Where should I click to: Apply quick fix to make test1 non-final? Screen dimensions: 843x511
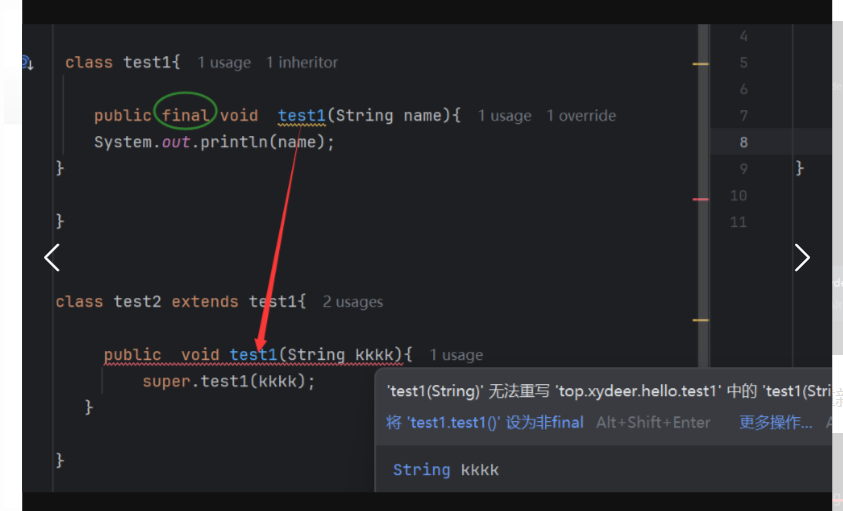[x=485, y=422]
